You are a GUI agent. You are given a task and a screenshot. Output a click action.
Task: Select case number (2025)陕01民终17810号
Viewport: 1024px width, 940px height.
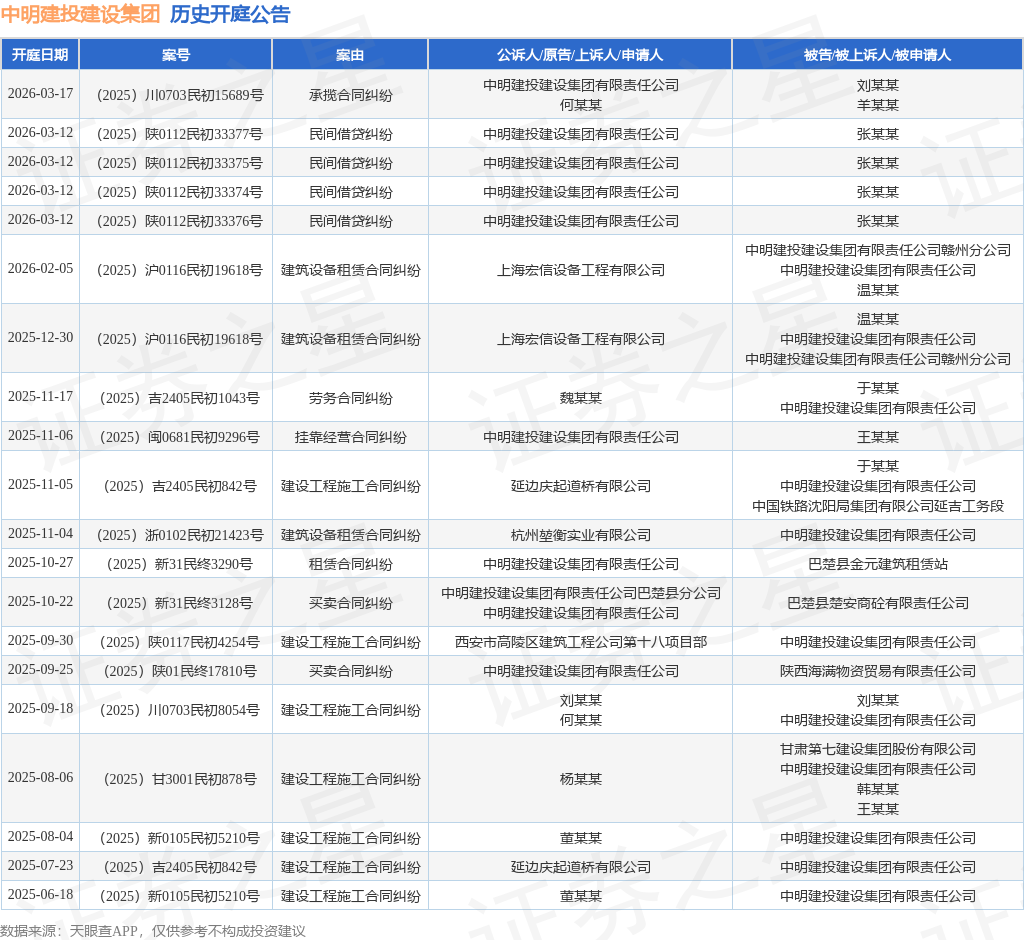coord(180,671)
